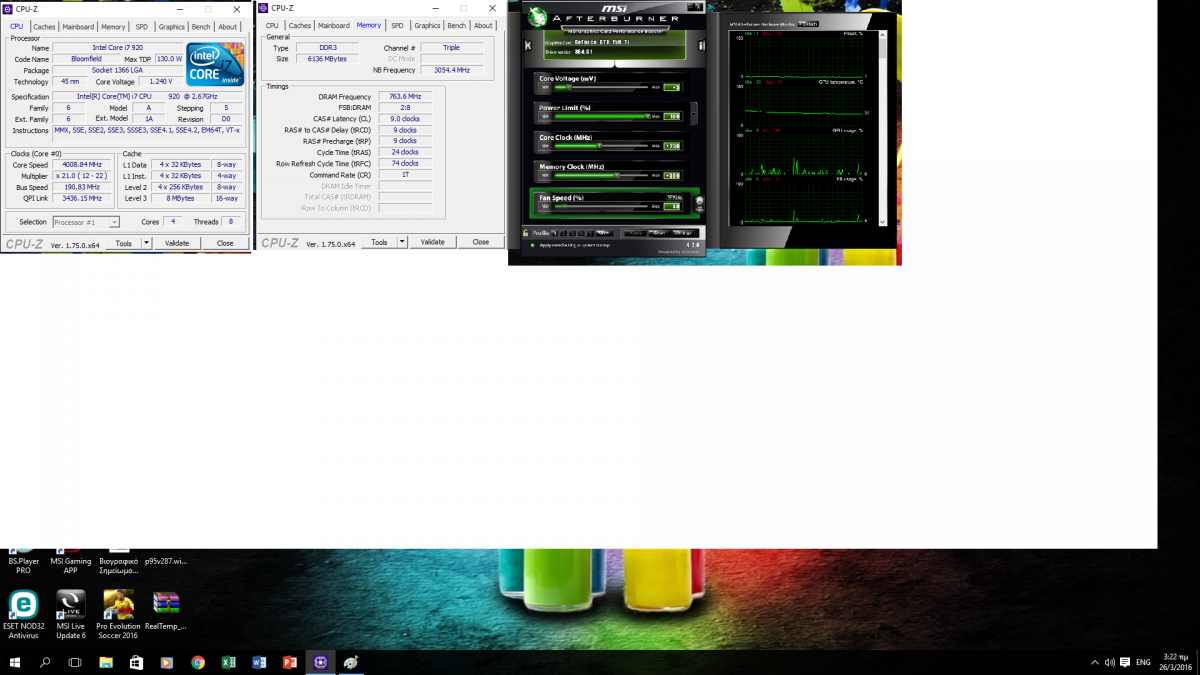The width and height of the screenshot is (1200, 675).
Task: Click the volume icon in system tray
Action: [x=1109, y=662]
